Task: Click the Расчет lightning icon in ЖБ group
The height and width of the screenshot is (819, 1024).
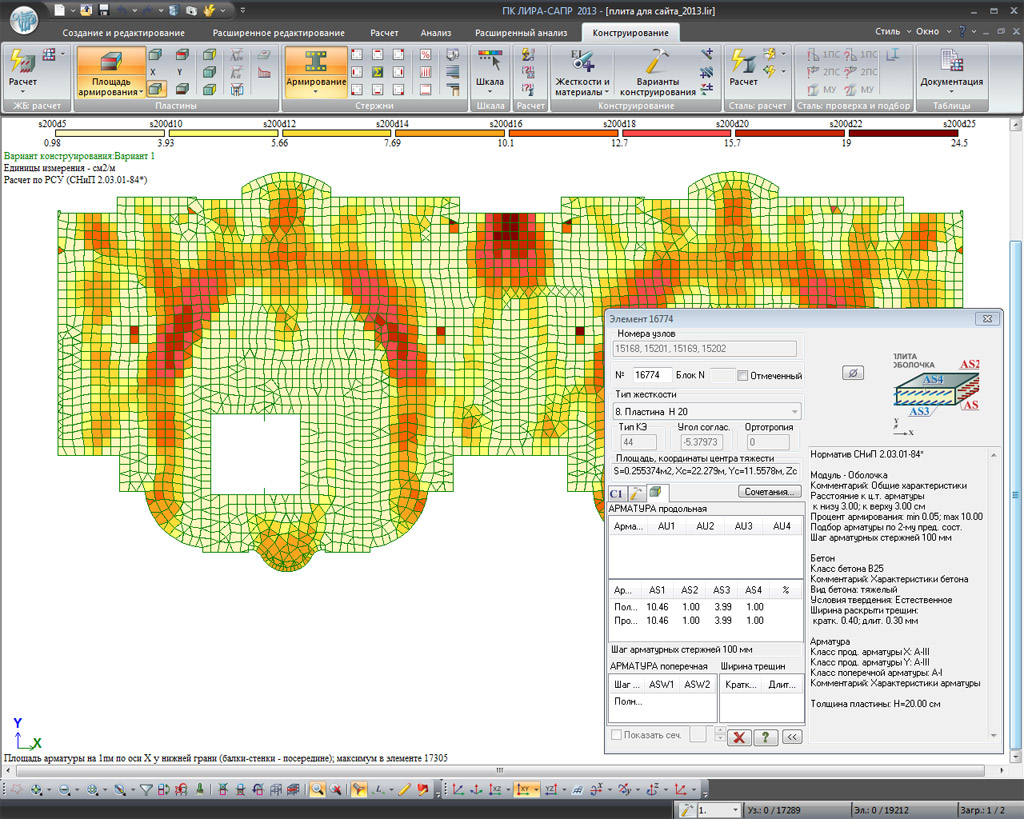Action: click(22, 62)
